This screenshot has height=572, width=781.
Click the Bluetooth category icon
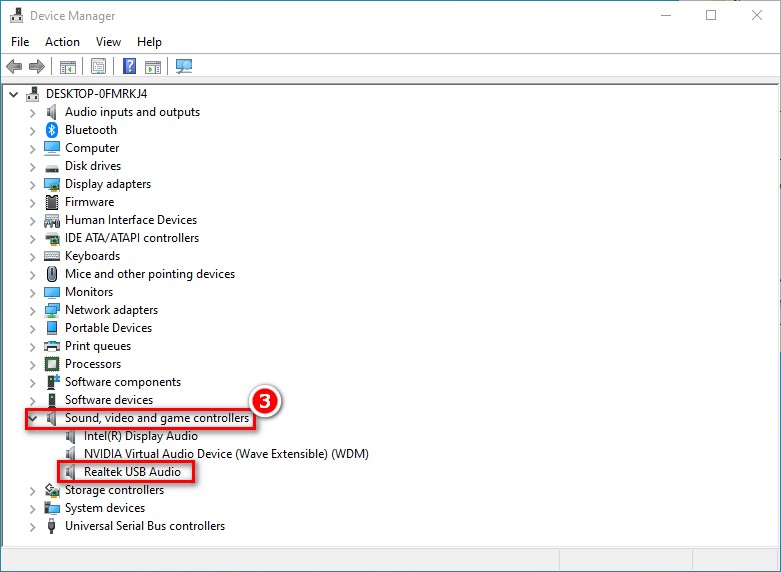click(53, 130)
